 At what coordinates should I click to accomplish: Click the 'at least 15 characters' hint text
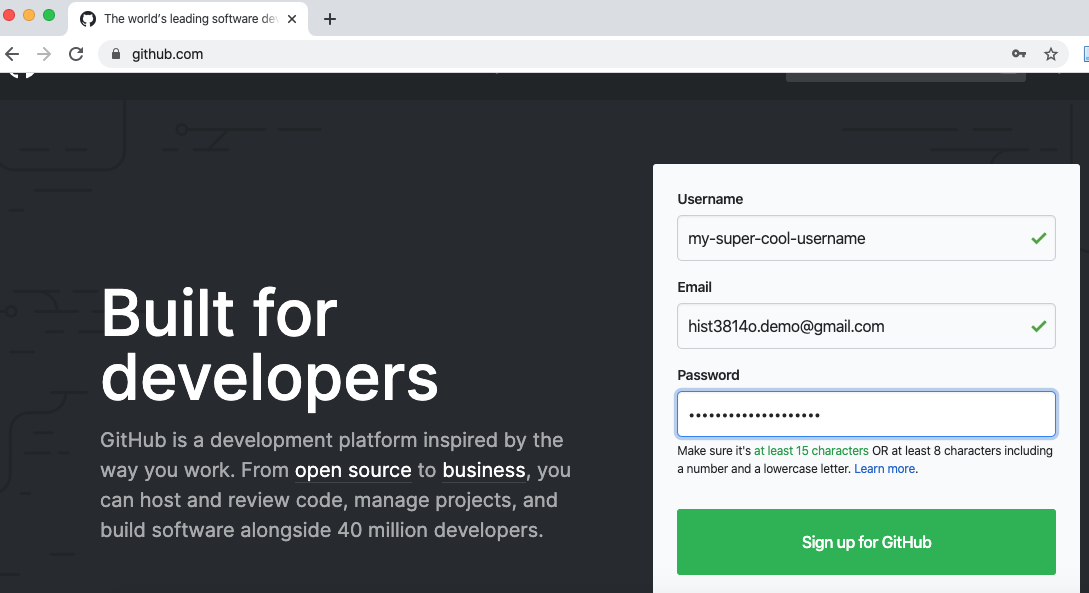tap(811, 451)
